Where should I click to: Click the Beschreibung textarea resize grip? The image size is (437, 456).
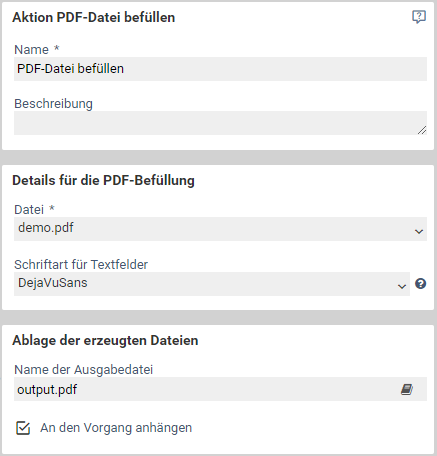pyautogui.click(x=422, y=130)
